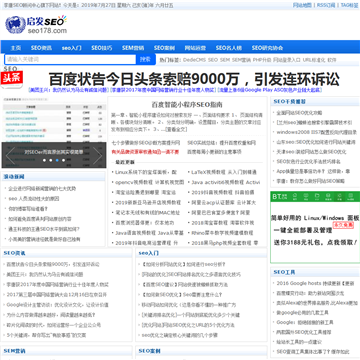Open the 笔记本无线和有线的MAC地址 link
Screen dimensions: 360x360
coord(148,212)
